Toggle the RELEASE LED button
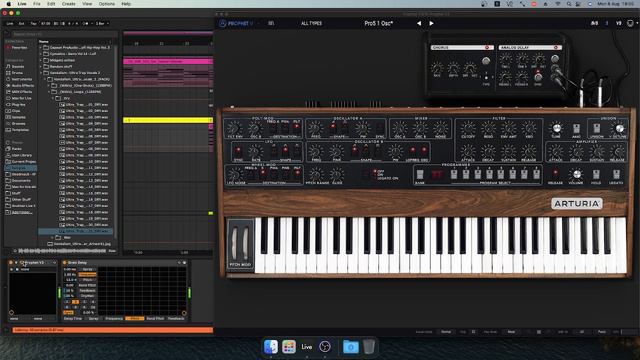This screenshot has width=640, height=360. [x=555, y=173]
